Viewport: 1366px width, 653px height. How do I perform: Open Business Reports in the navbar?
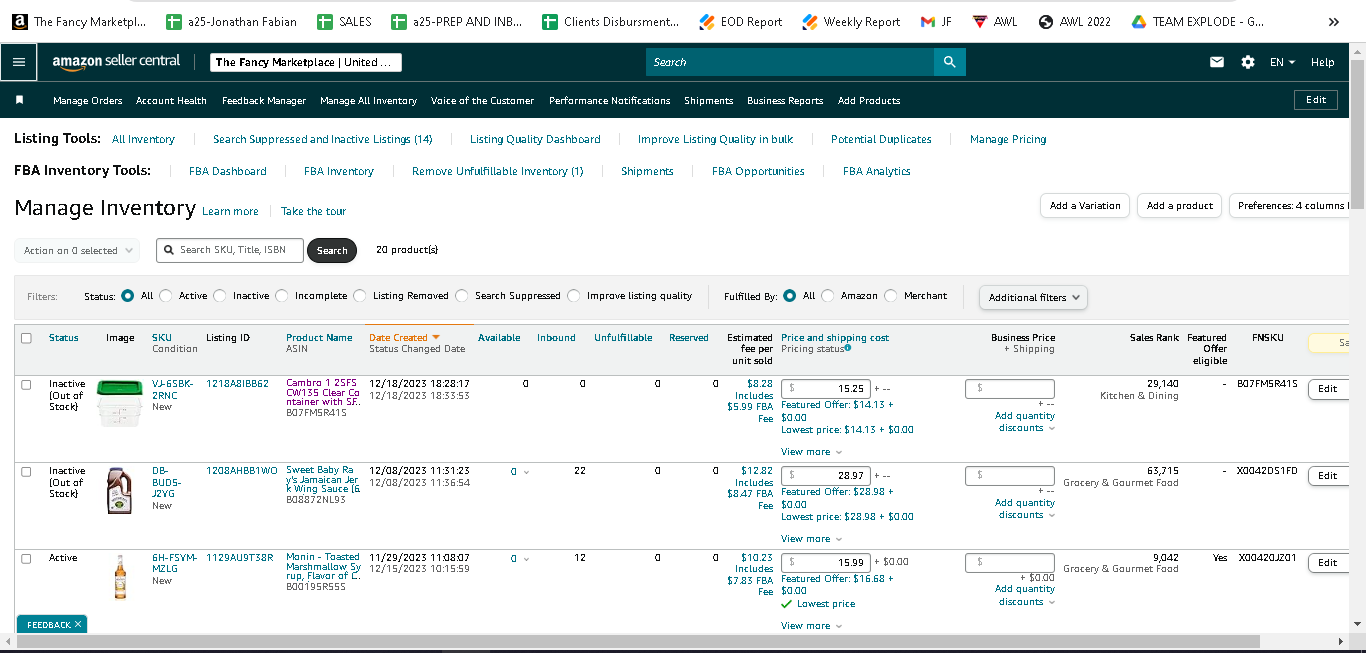[785, 100]
